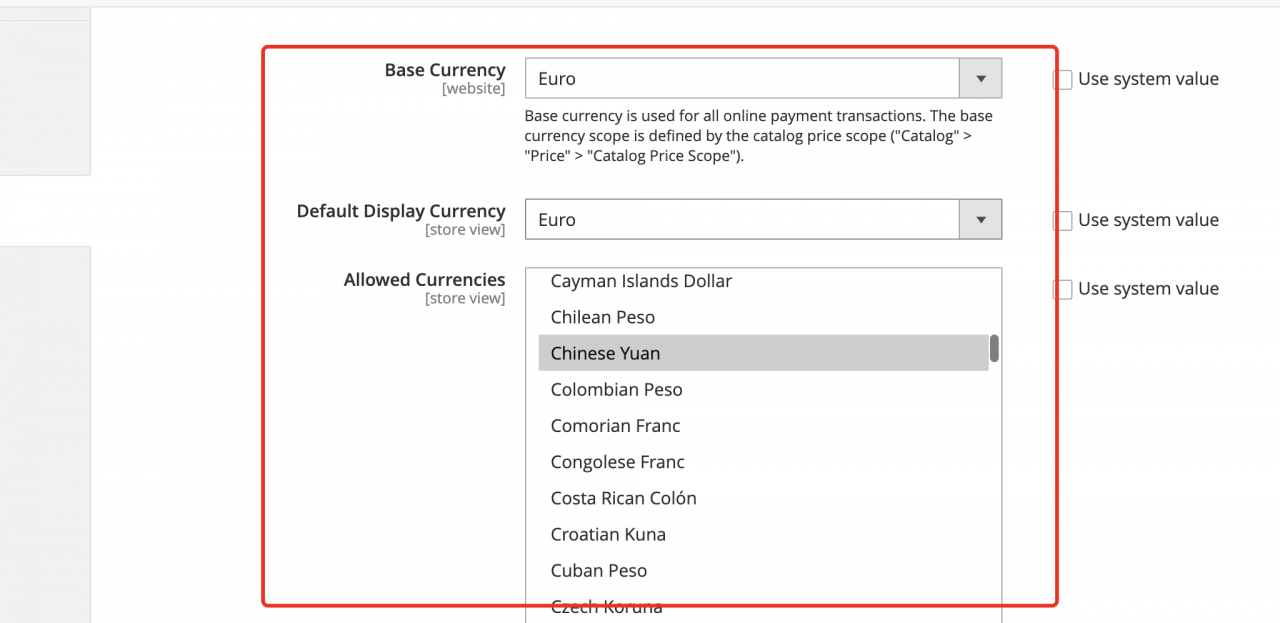Click the Base Currency field label

pos(445,71)
